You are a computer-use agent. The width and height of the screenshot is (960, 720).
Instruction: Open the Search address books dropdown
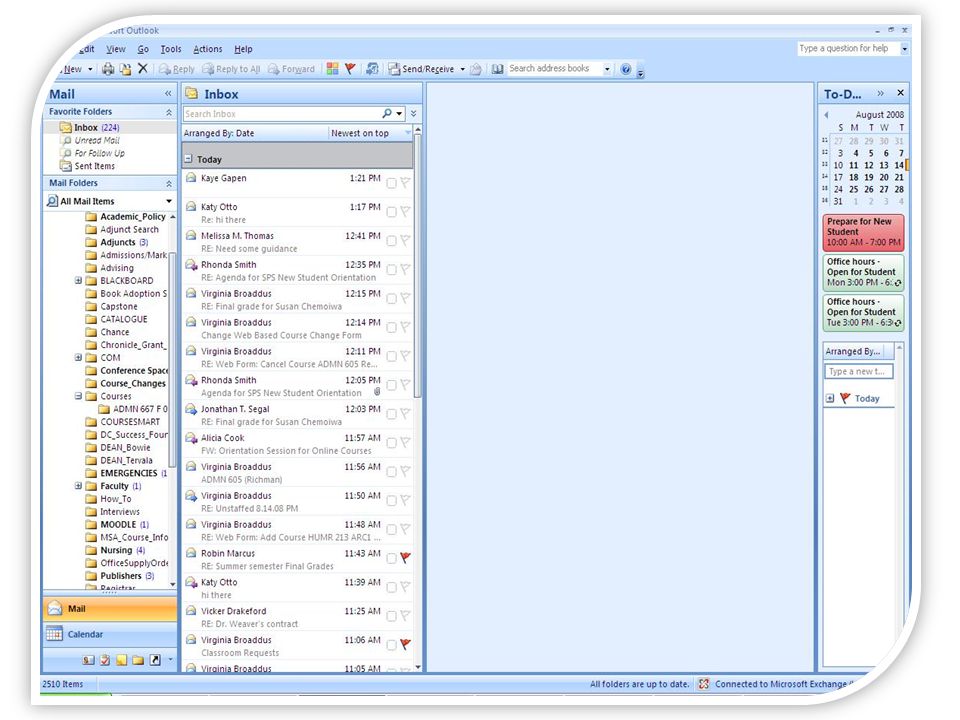[607, 69]
